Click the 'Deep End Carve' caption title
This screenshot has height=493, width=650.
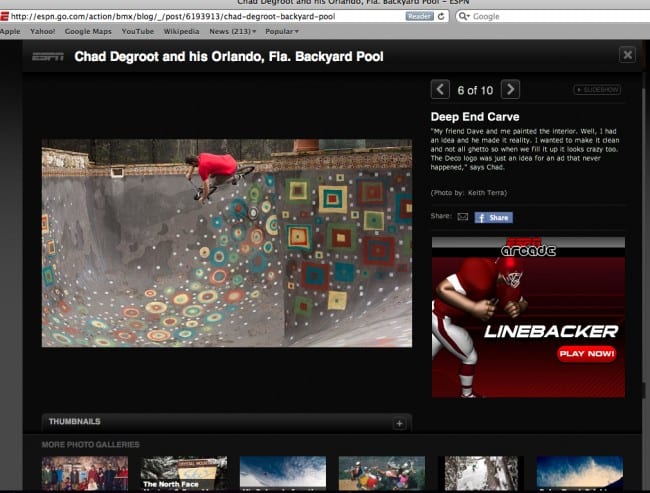point(475,117)
